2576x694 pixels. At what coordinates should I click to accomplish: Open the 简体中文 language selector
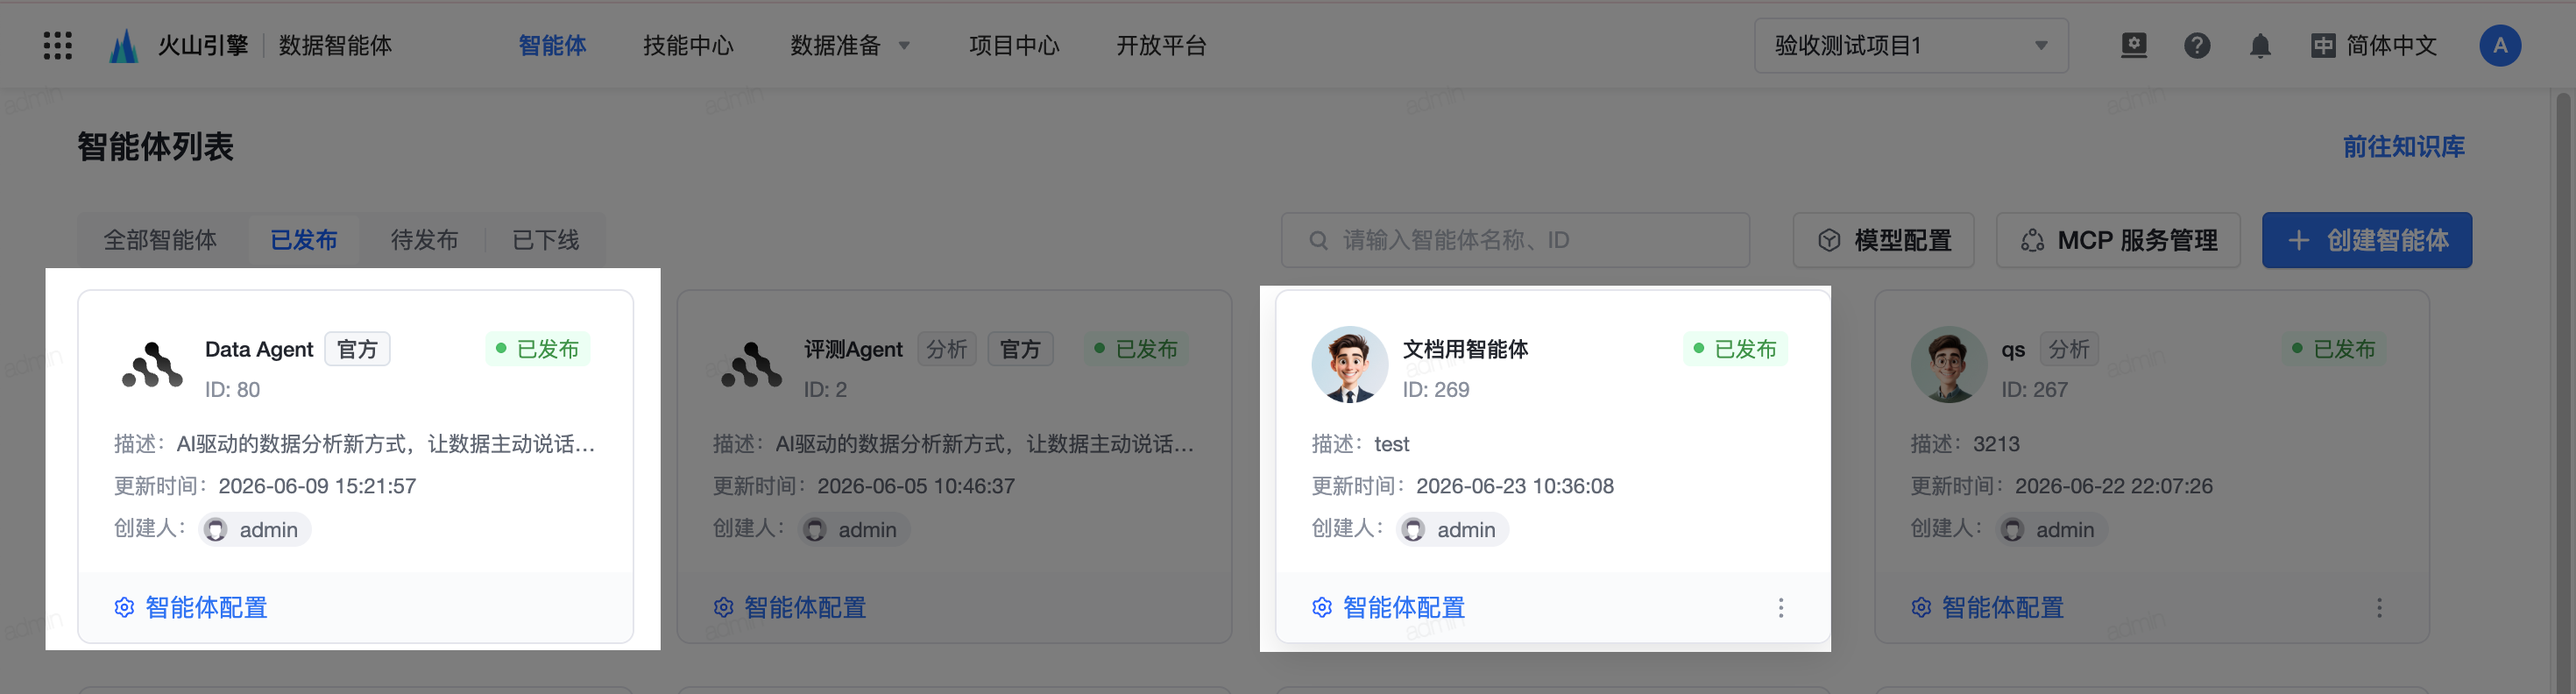(2374, 46)
